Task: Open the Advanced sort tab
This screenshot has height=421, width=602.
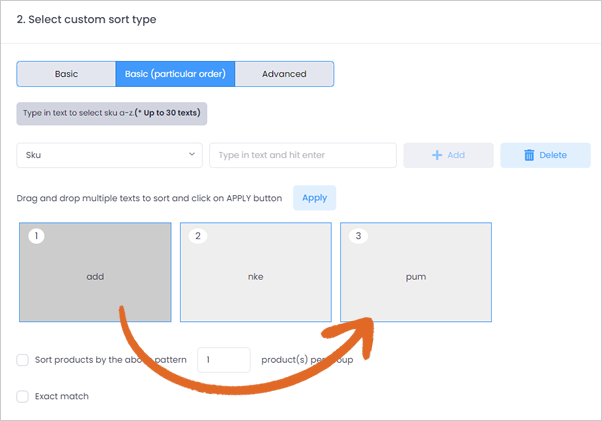Action: click(284, 74)
